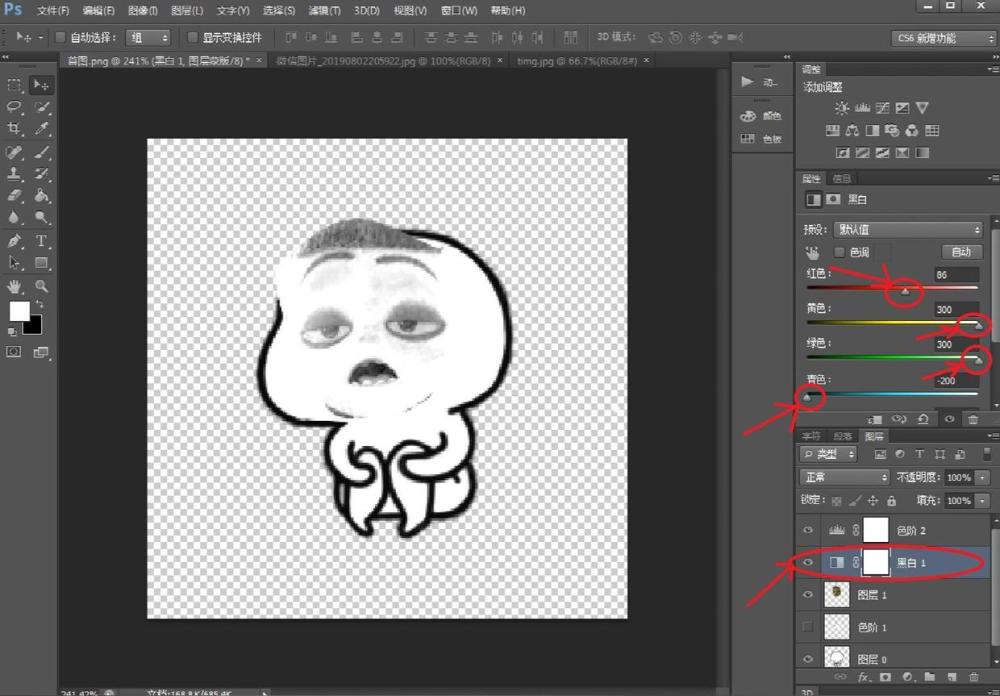Viewport: 1000px width, 696px height.
Task: Click the on-image adjustment hand icon
Action: [x=812, y=252]
